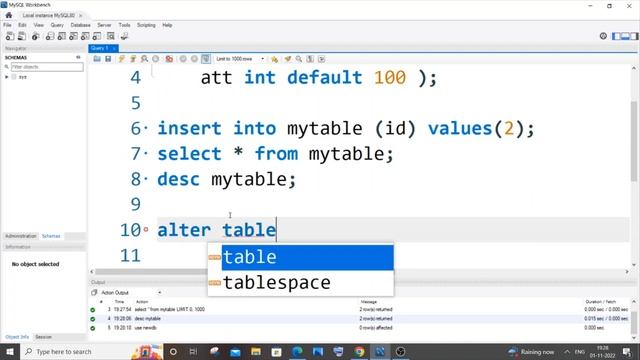Search table data toolbar icon

pos(111,36)
